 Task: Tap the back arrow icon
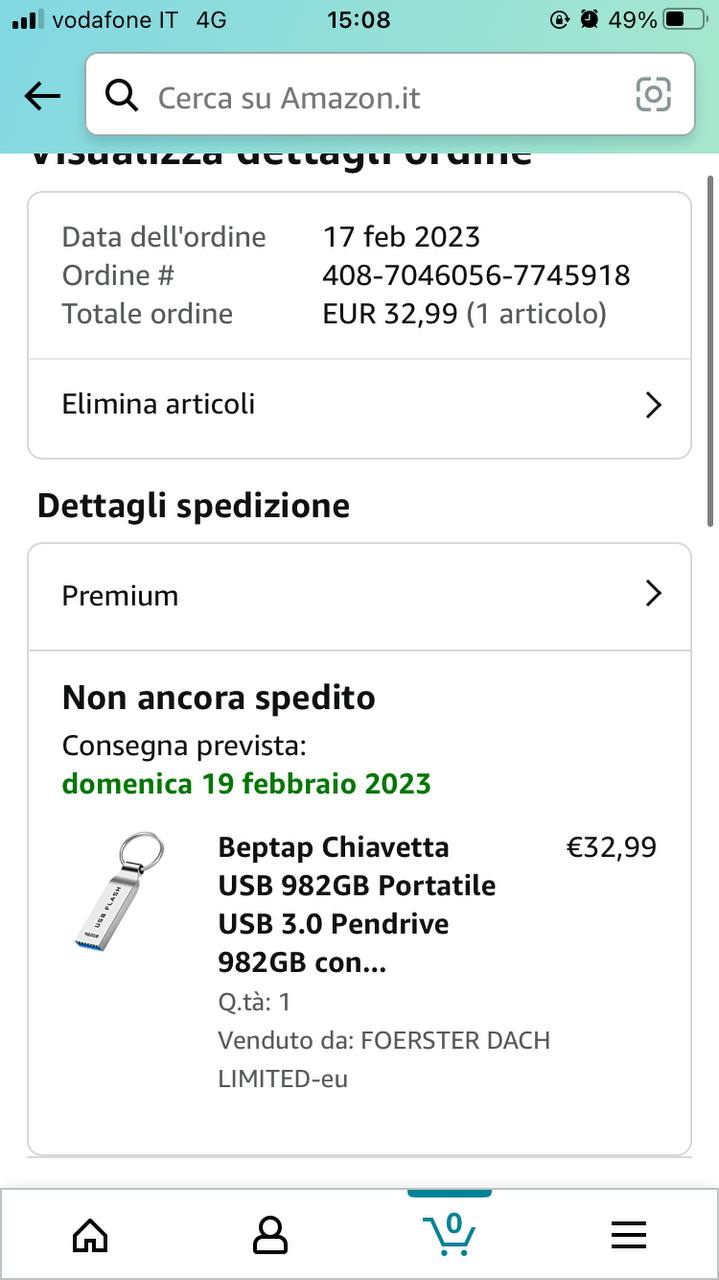tap(42, 96)
